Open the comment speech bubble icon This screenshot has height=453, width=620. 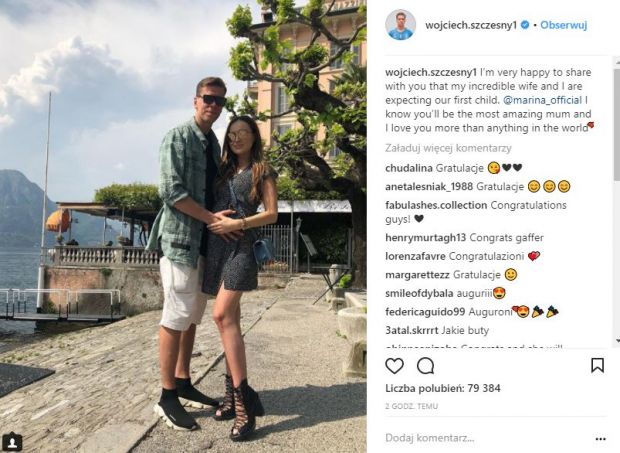(425, 366)
